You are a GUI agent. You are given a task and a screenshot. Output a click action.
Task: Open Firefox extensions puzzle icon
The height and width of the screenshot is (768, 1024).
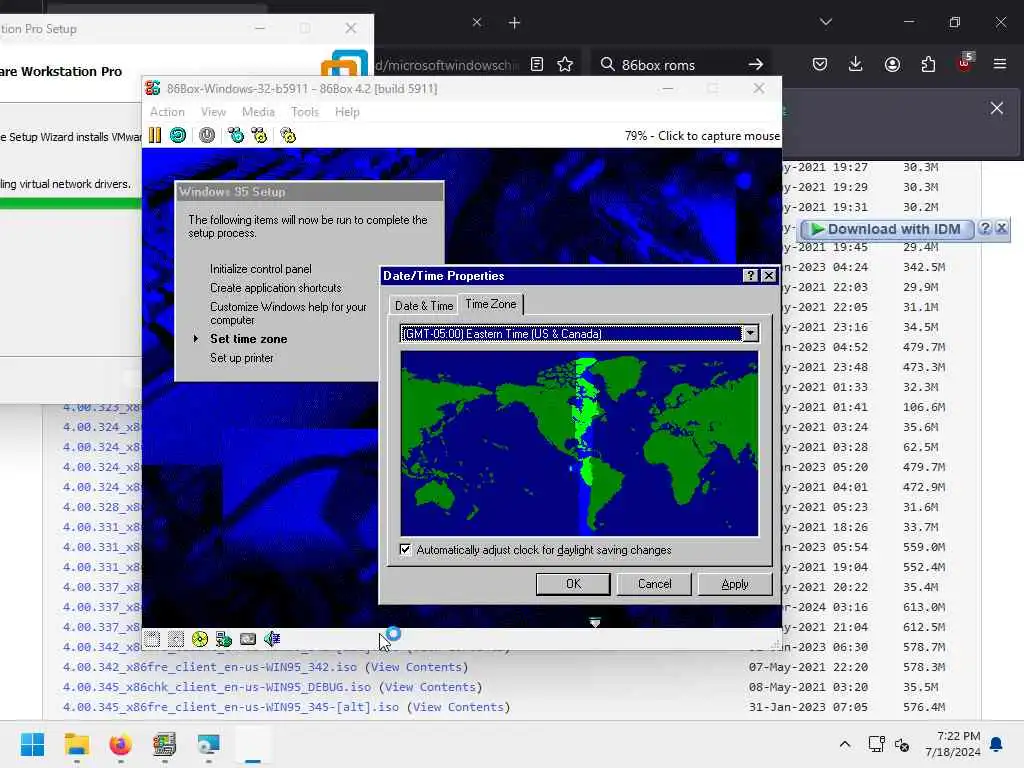click(928, 64)
